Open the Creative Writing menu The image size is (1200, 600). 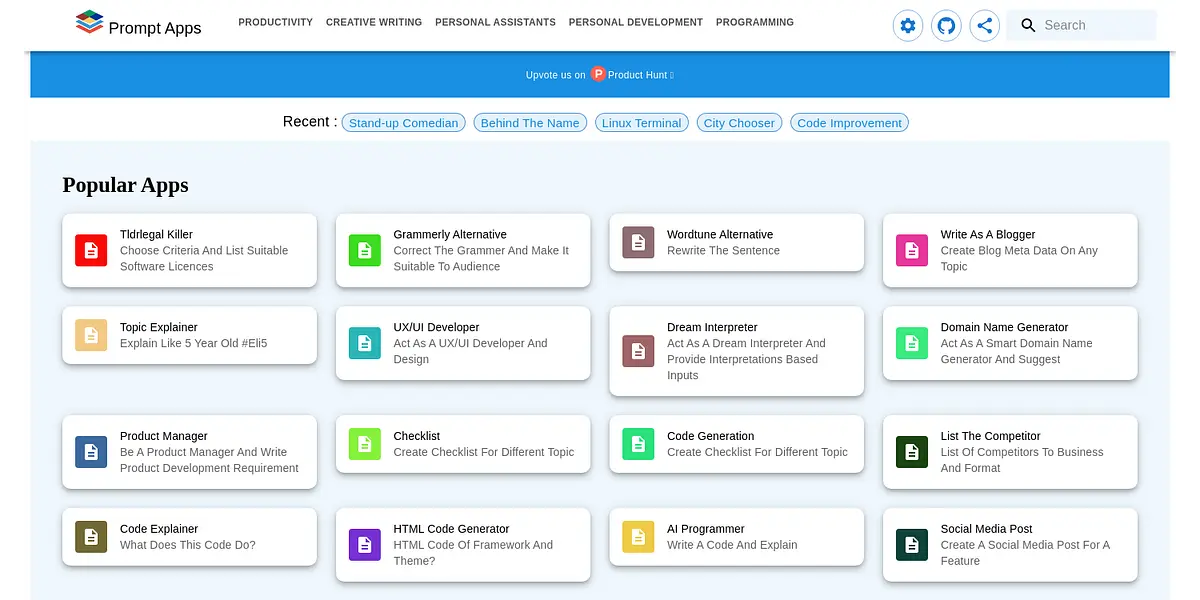374,22
